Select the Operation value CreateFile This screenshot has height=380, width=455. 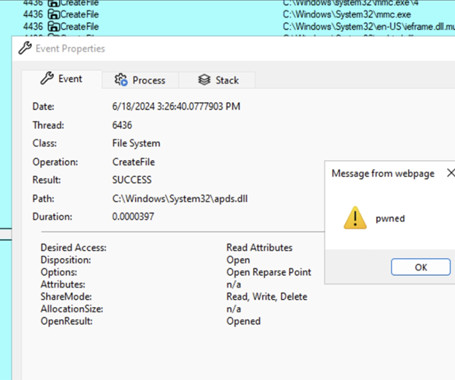[133, 162]
